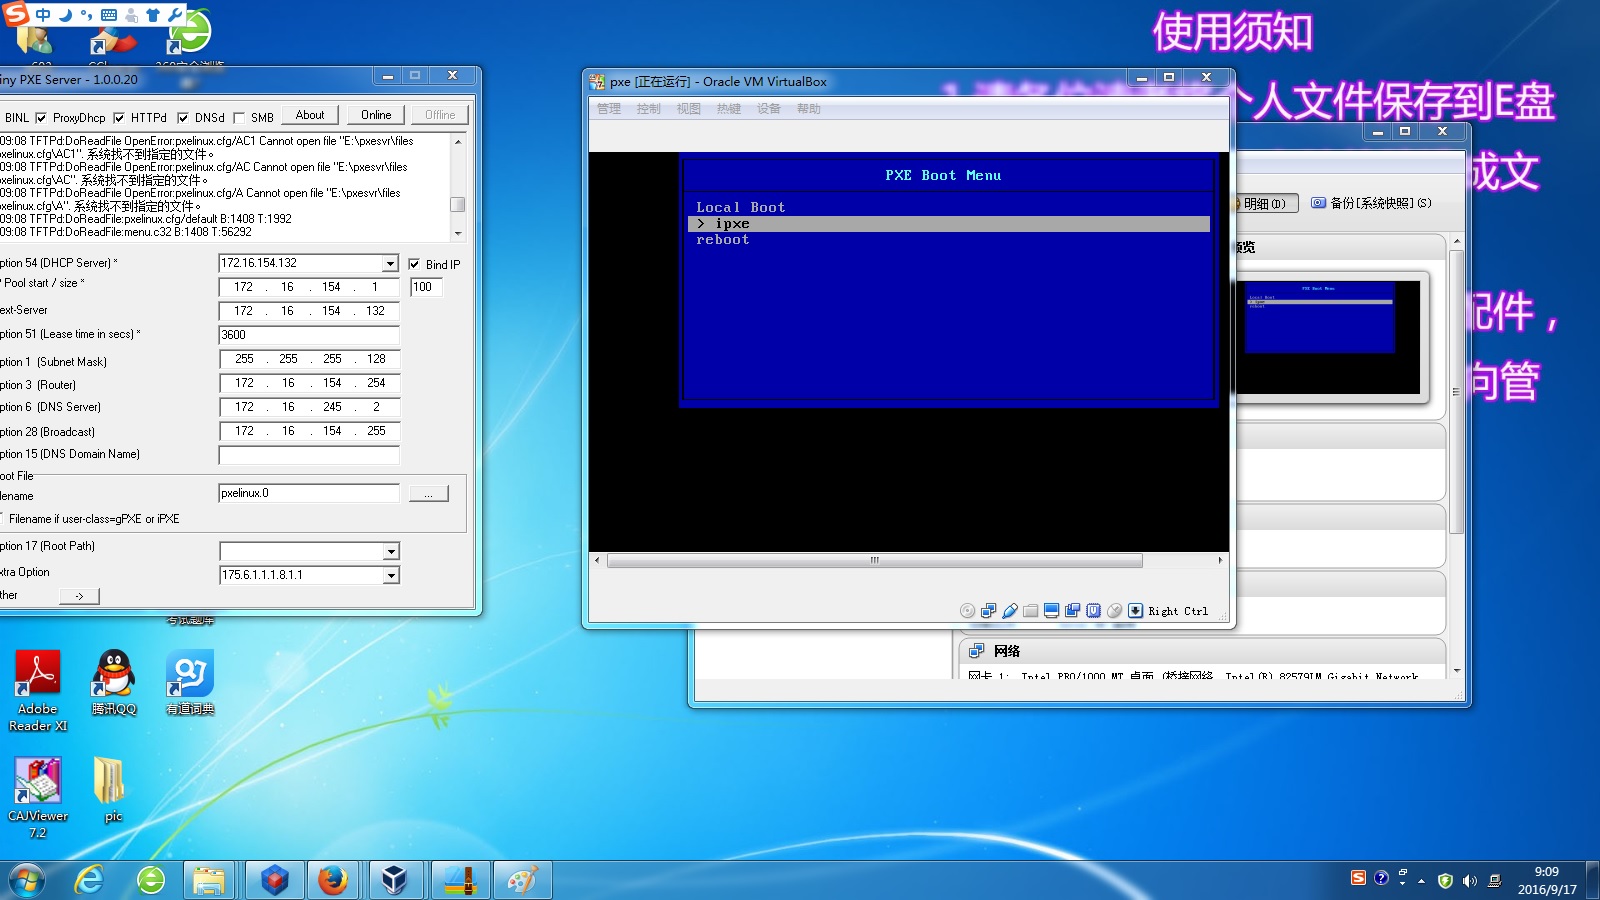Click the VirtualBox Manager details vertical scrollbar
The width and height of the screenshot is (1600, 900).
pyautogui.click(x=1456, y=390)
